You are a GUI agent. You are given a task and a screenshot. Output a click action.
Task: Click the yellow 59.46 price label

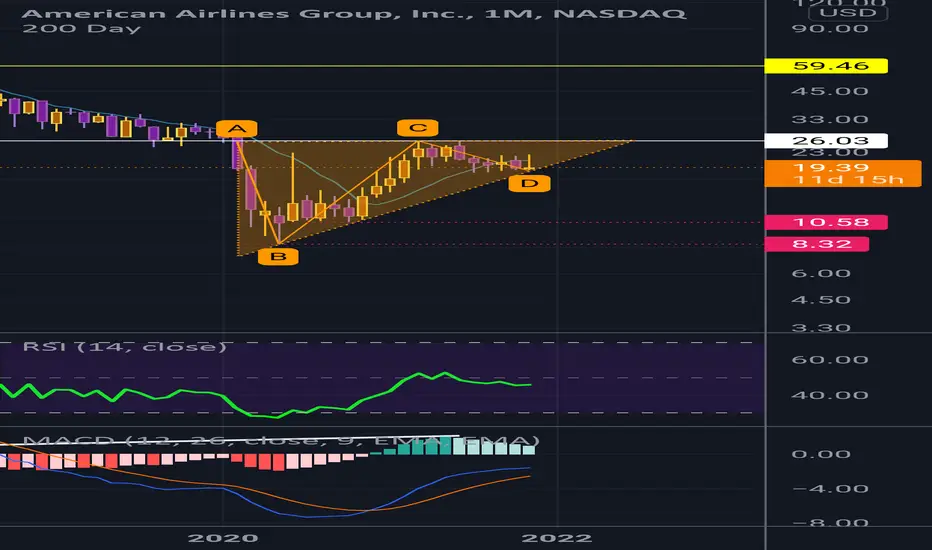pyautogui.click(x=826, y=66)
